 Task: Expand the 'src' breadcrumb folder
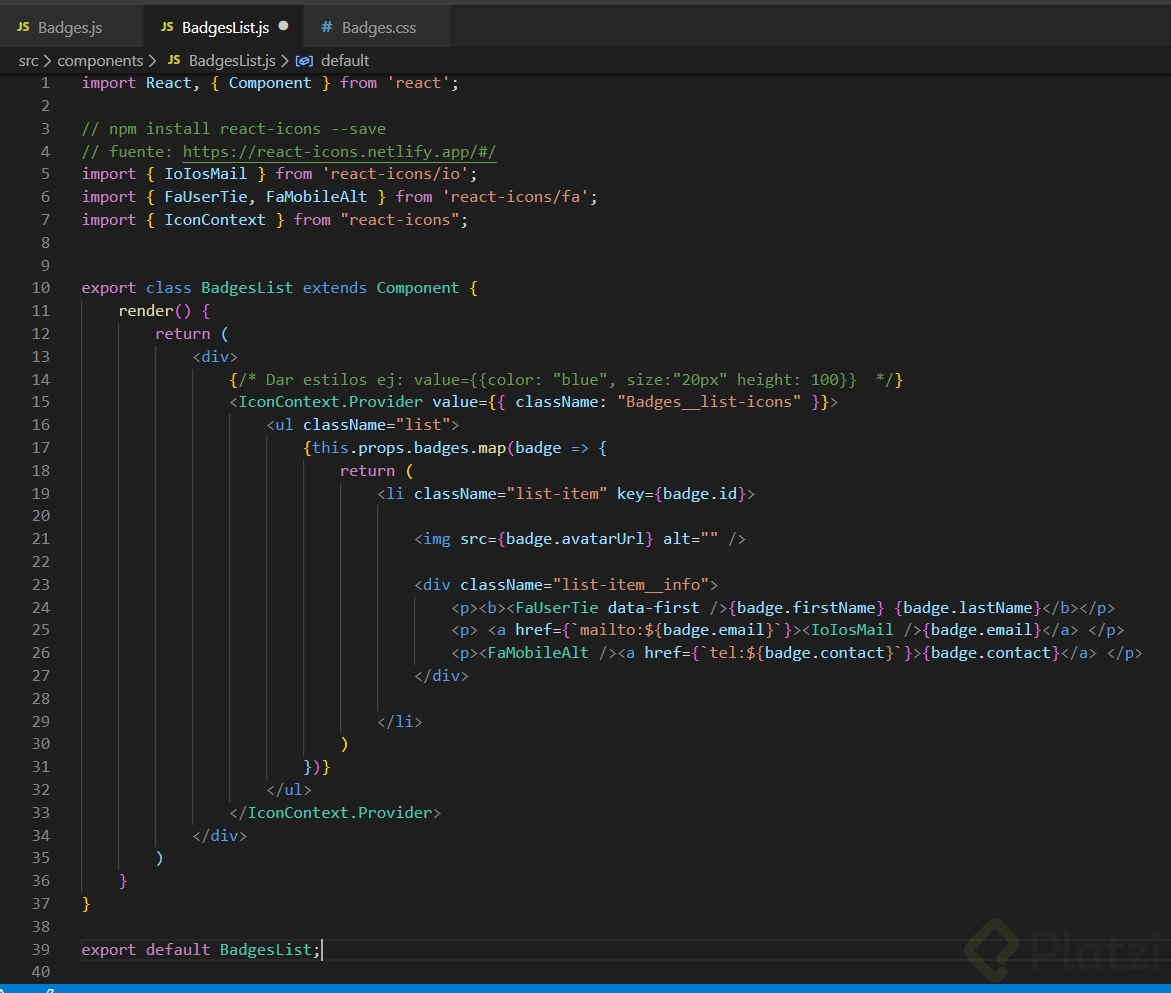(x=28, y=61)
